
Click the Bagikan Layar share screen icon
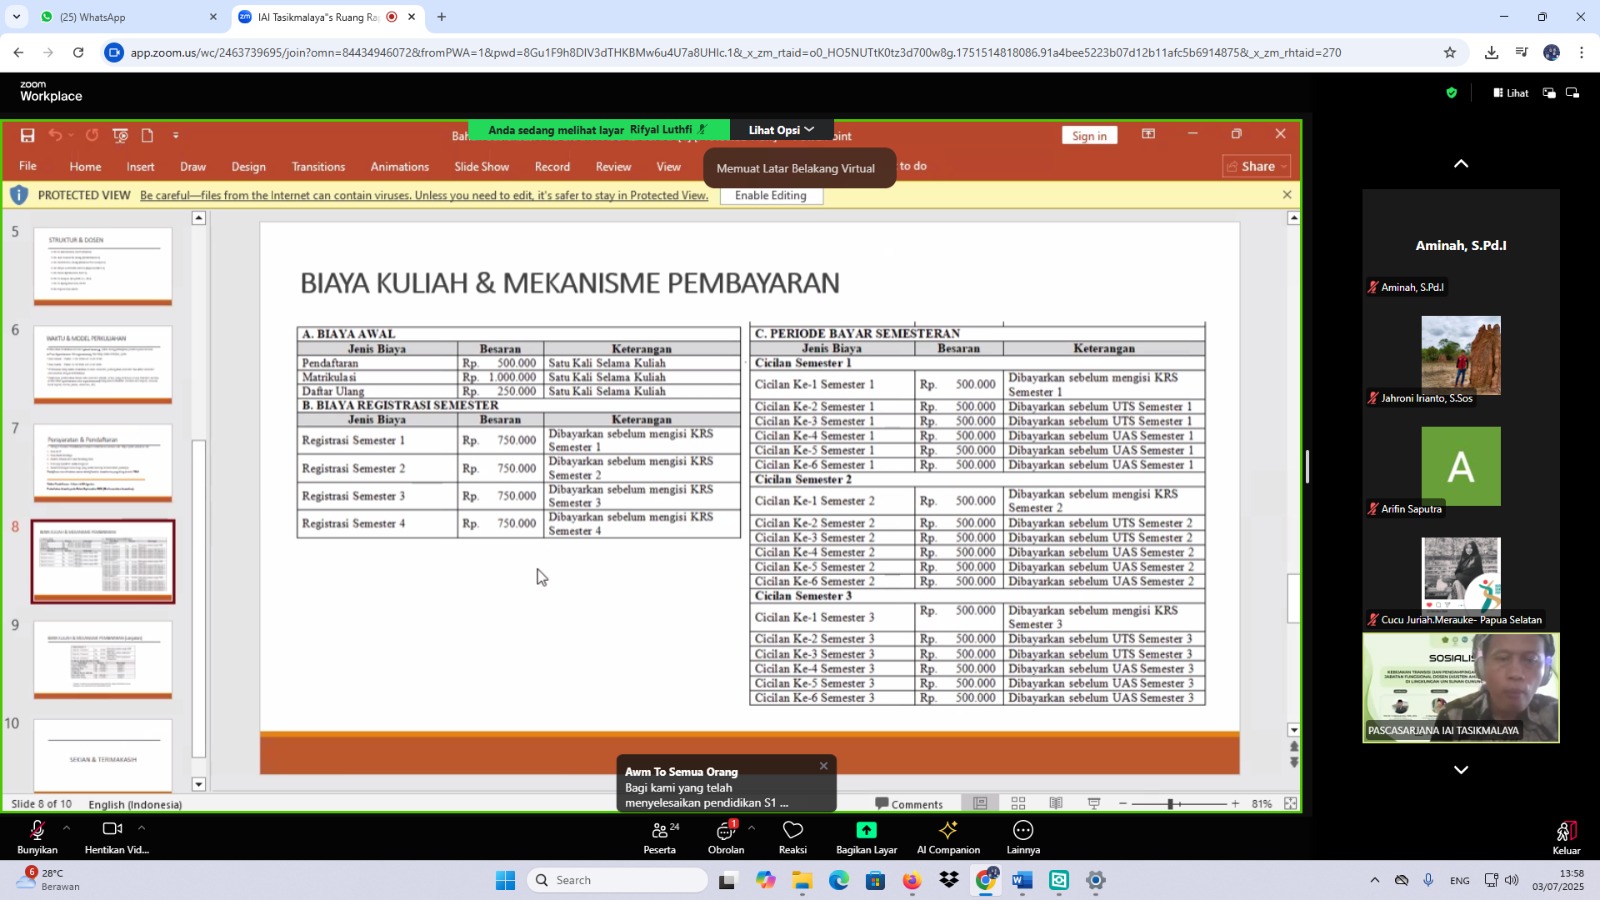click(866, 830)
